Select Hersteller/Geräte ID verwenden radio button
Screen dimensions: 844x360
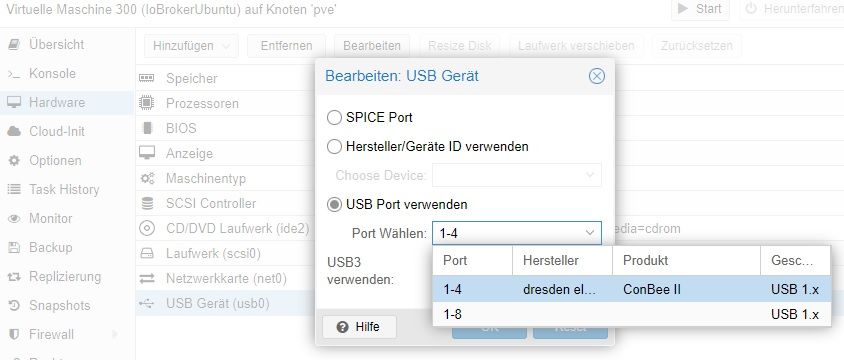(x=334, y=146)
